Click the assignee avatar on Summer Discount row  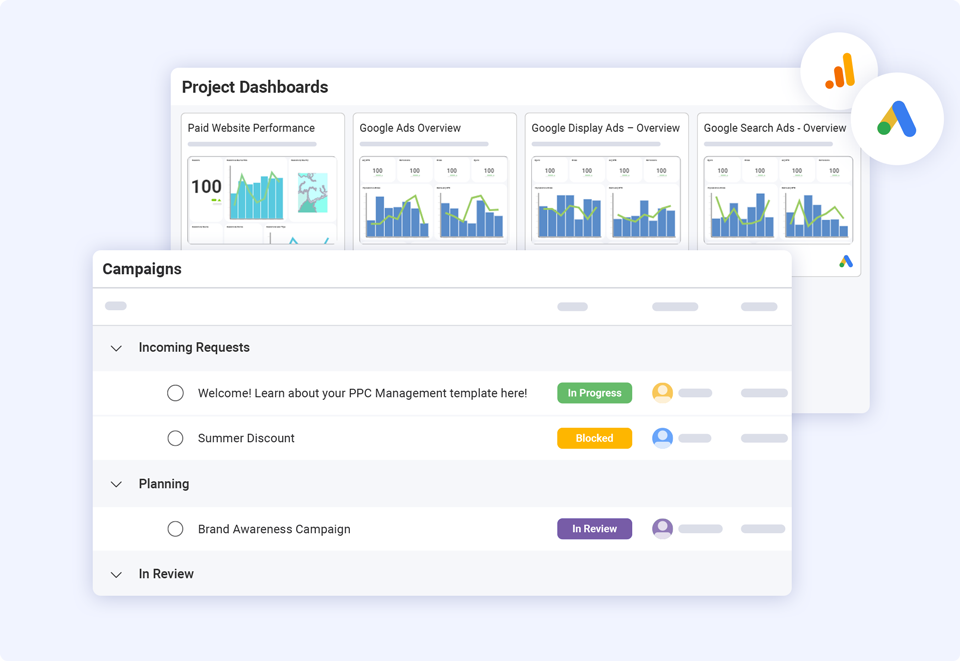[x=662, y=438]
